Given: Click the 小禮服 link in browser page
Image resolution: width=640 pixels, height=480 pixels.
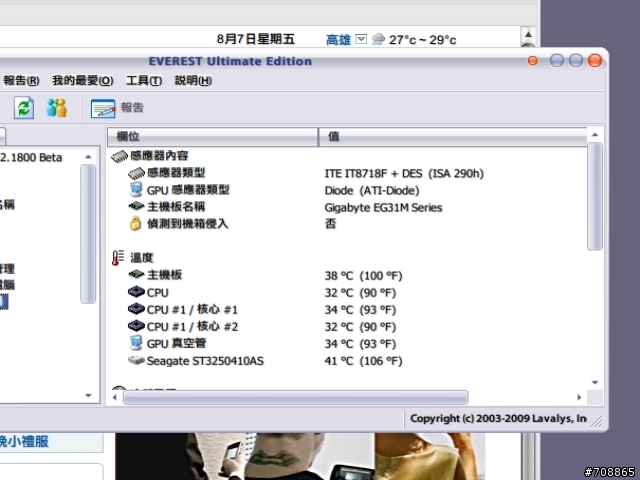Looking at the screenshot, I should 24,442.
